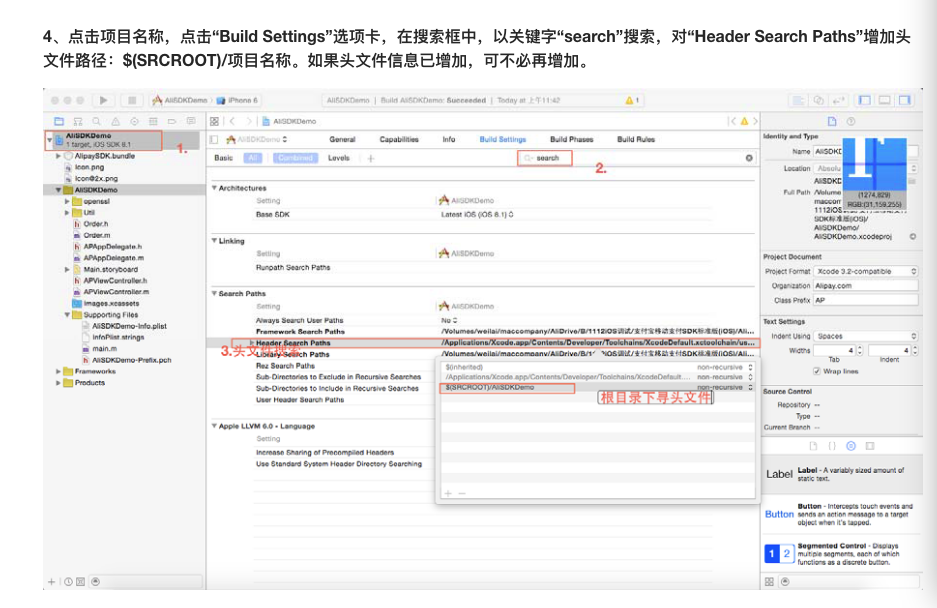Select the Levels view option
This screenshot has height=608, width=937.
coord(338,158)
